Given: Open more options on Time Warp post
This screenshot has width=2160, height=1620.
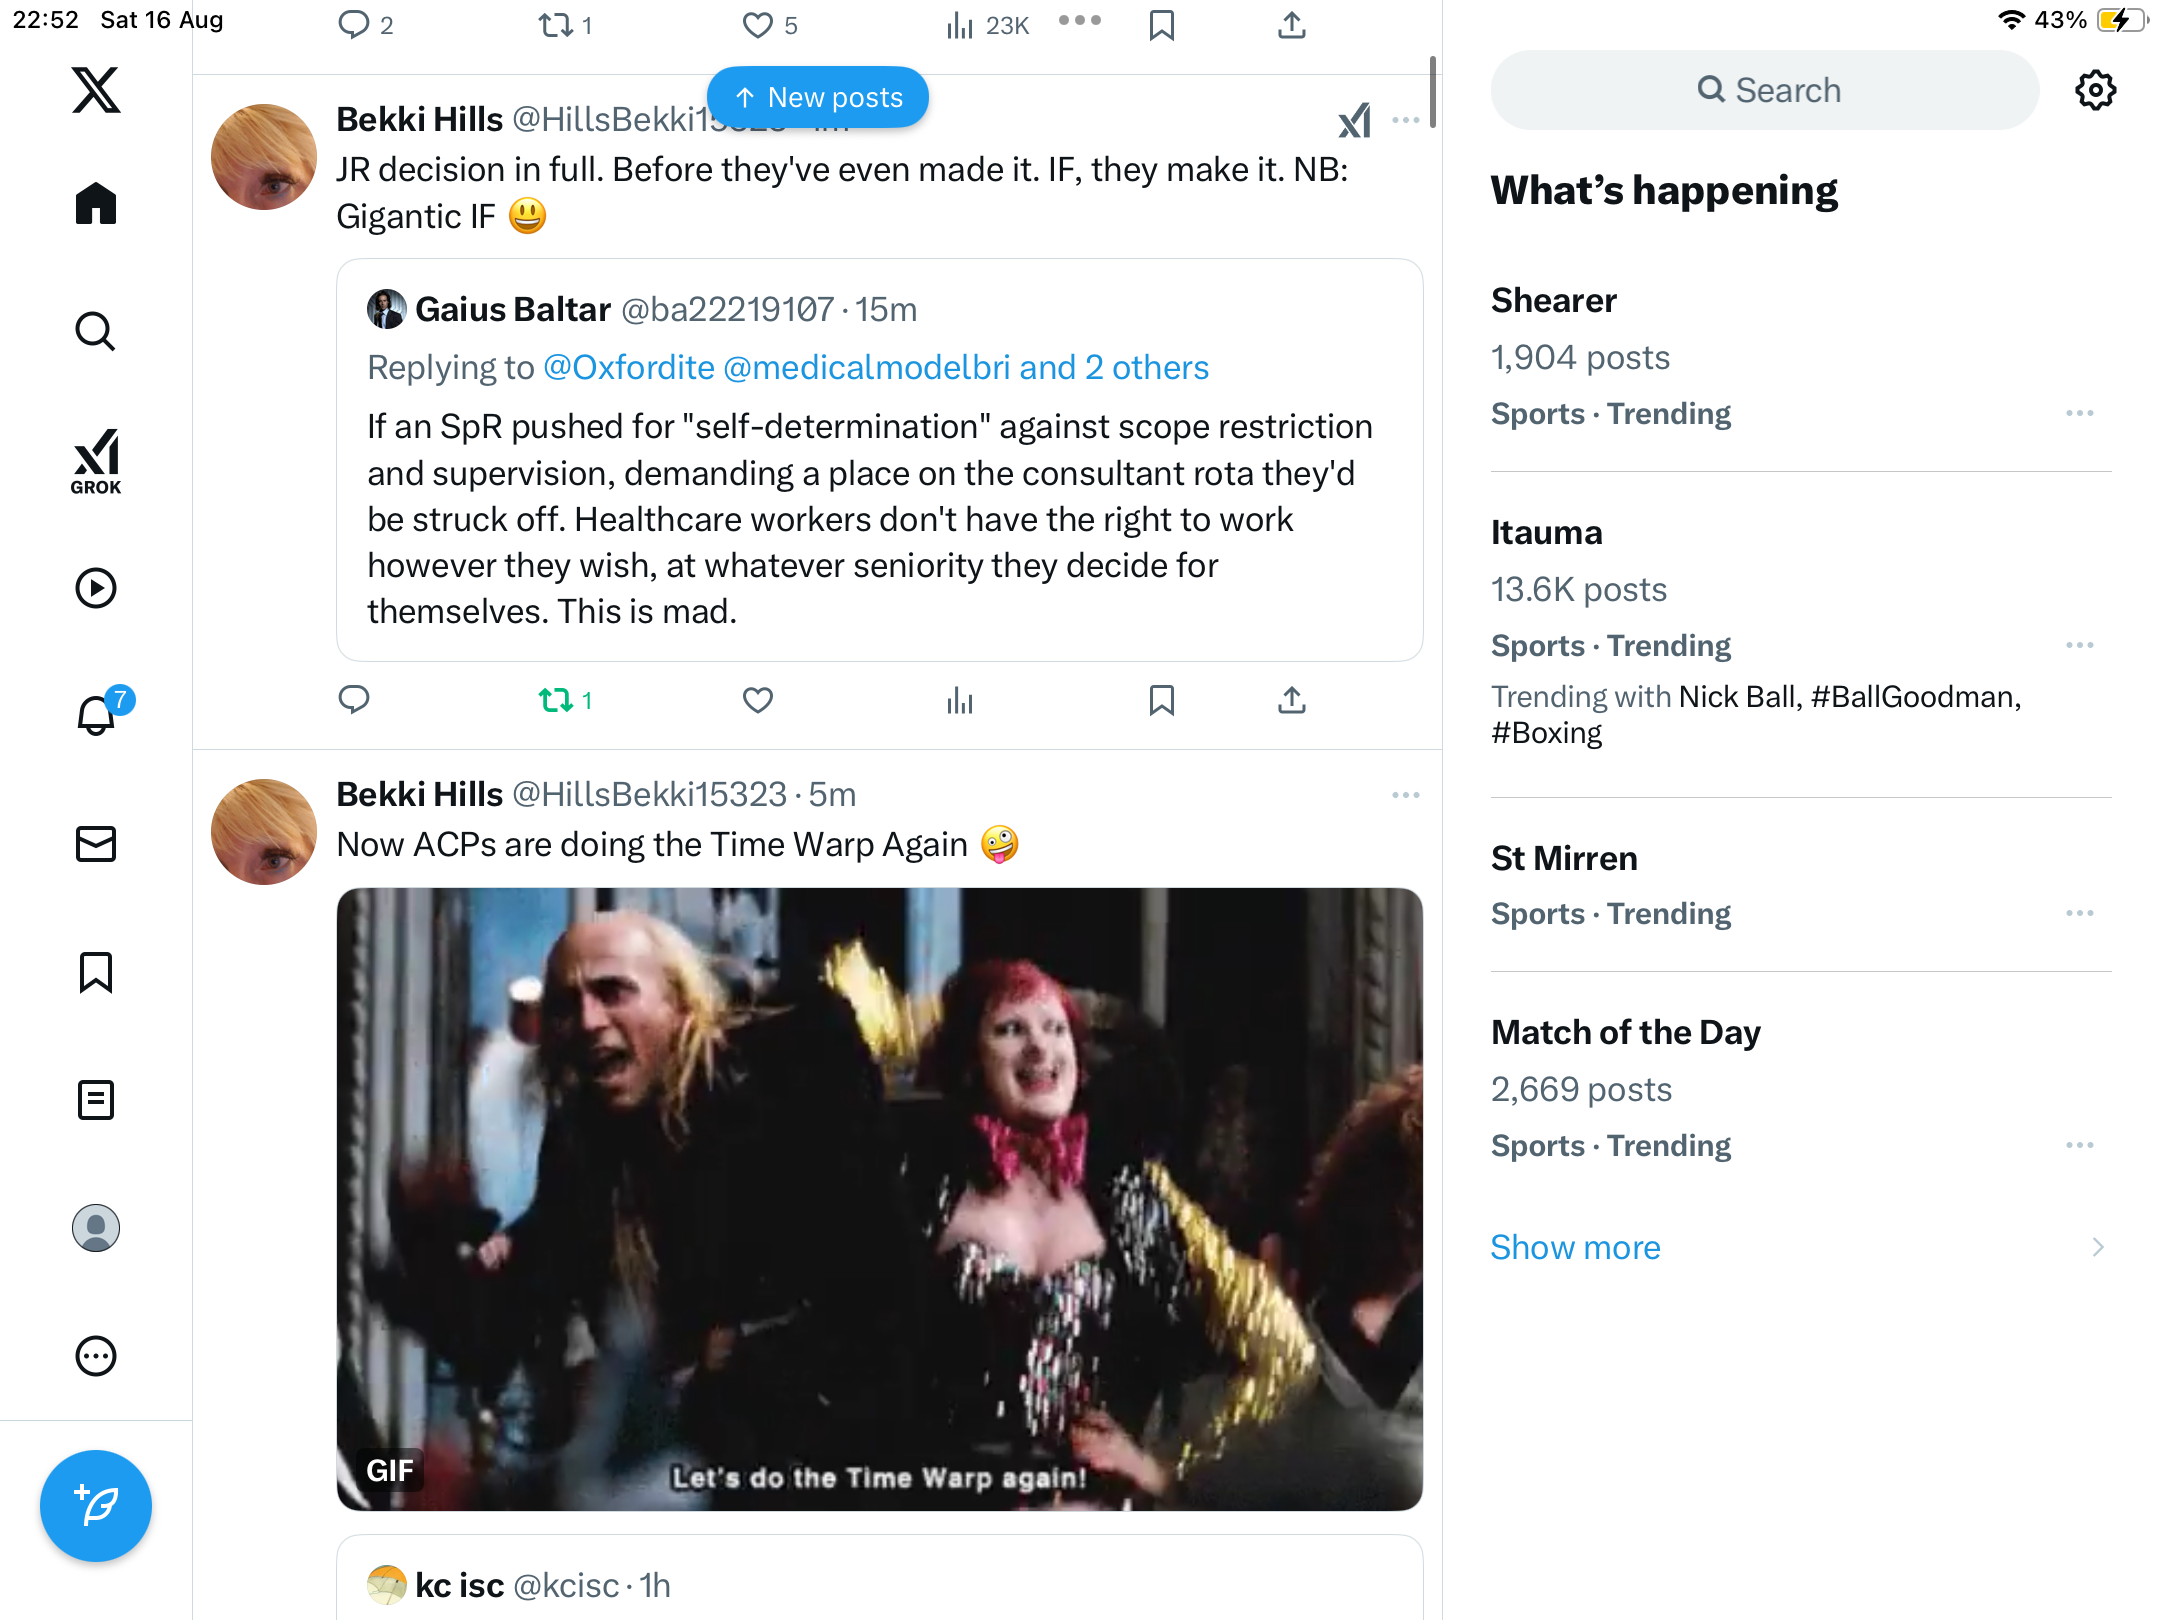Looking at the screenshot, I should [x=1405, y=795].
